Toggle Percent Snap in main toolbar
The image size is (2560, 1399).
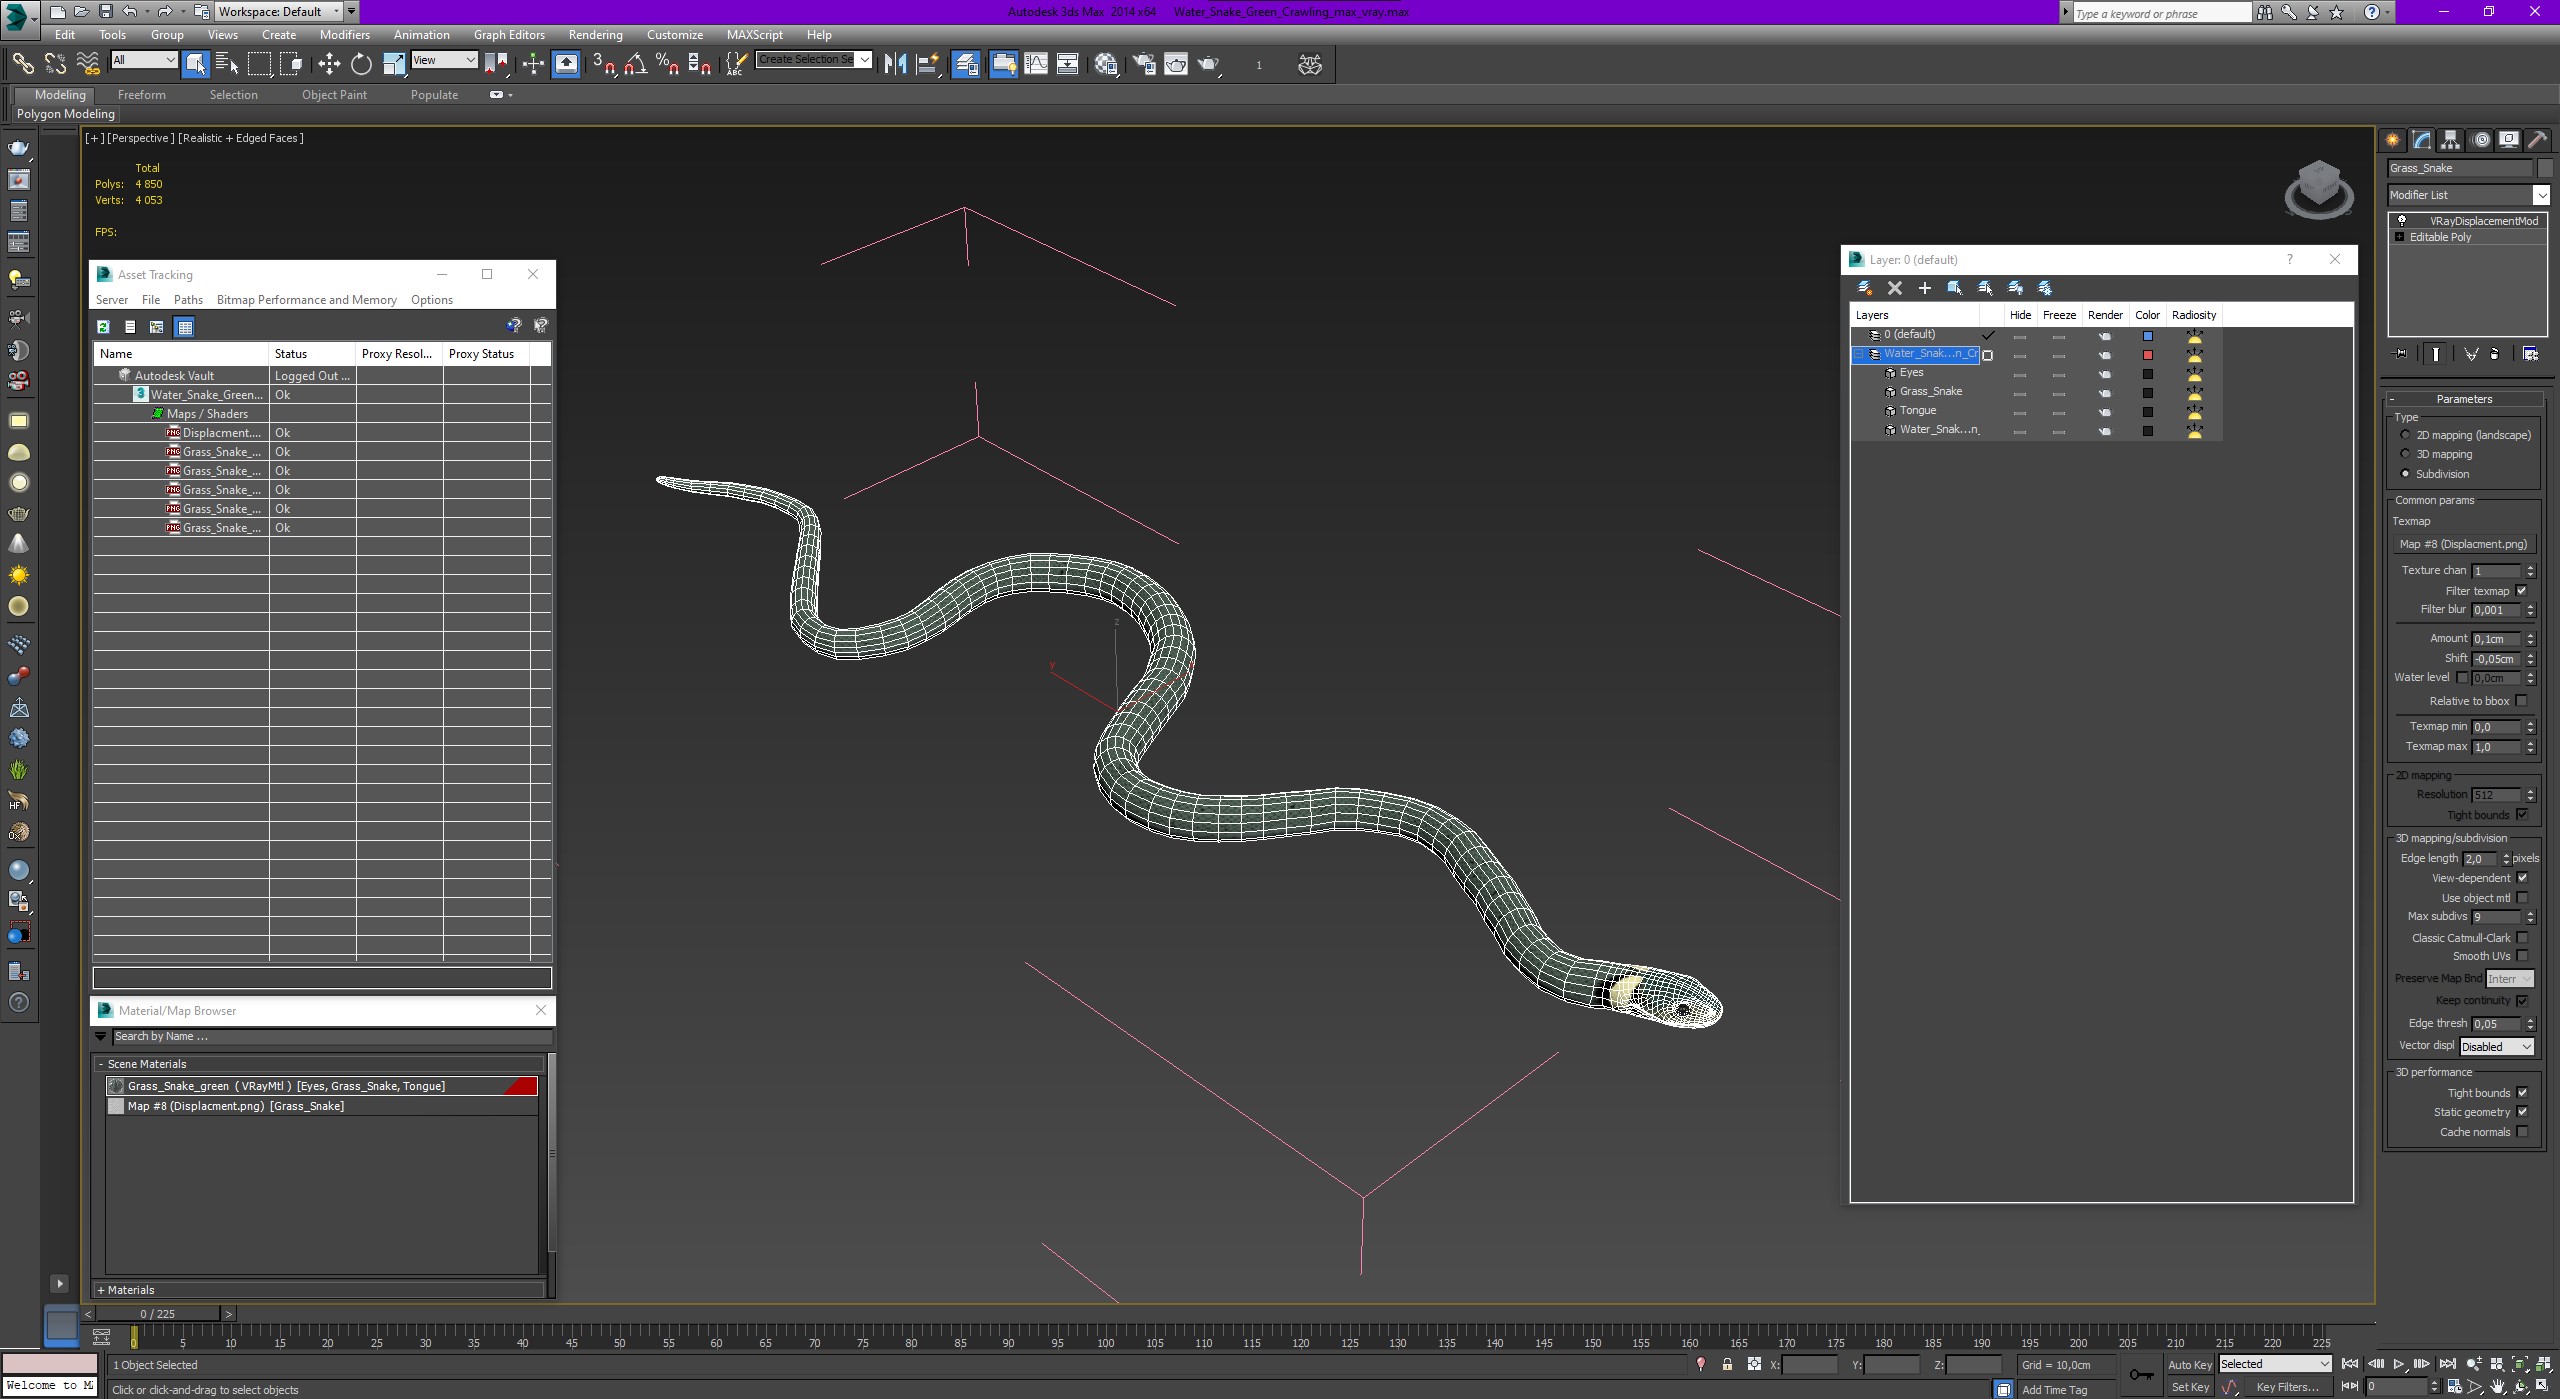pyautogui.click(x=667, y=64)
